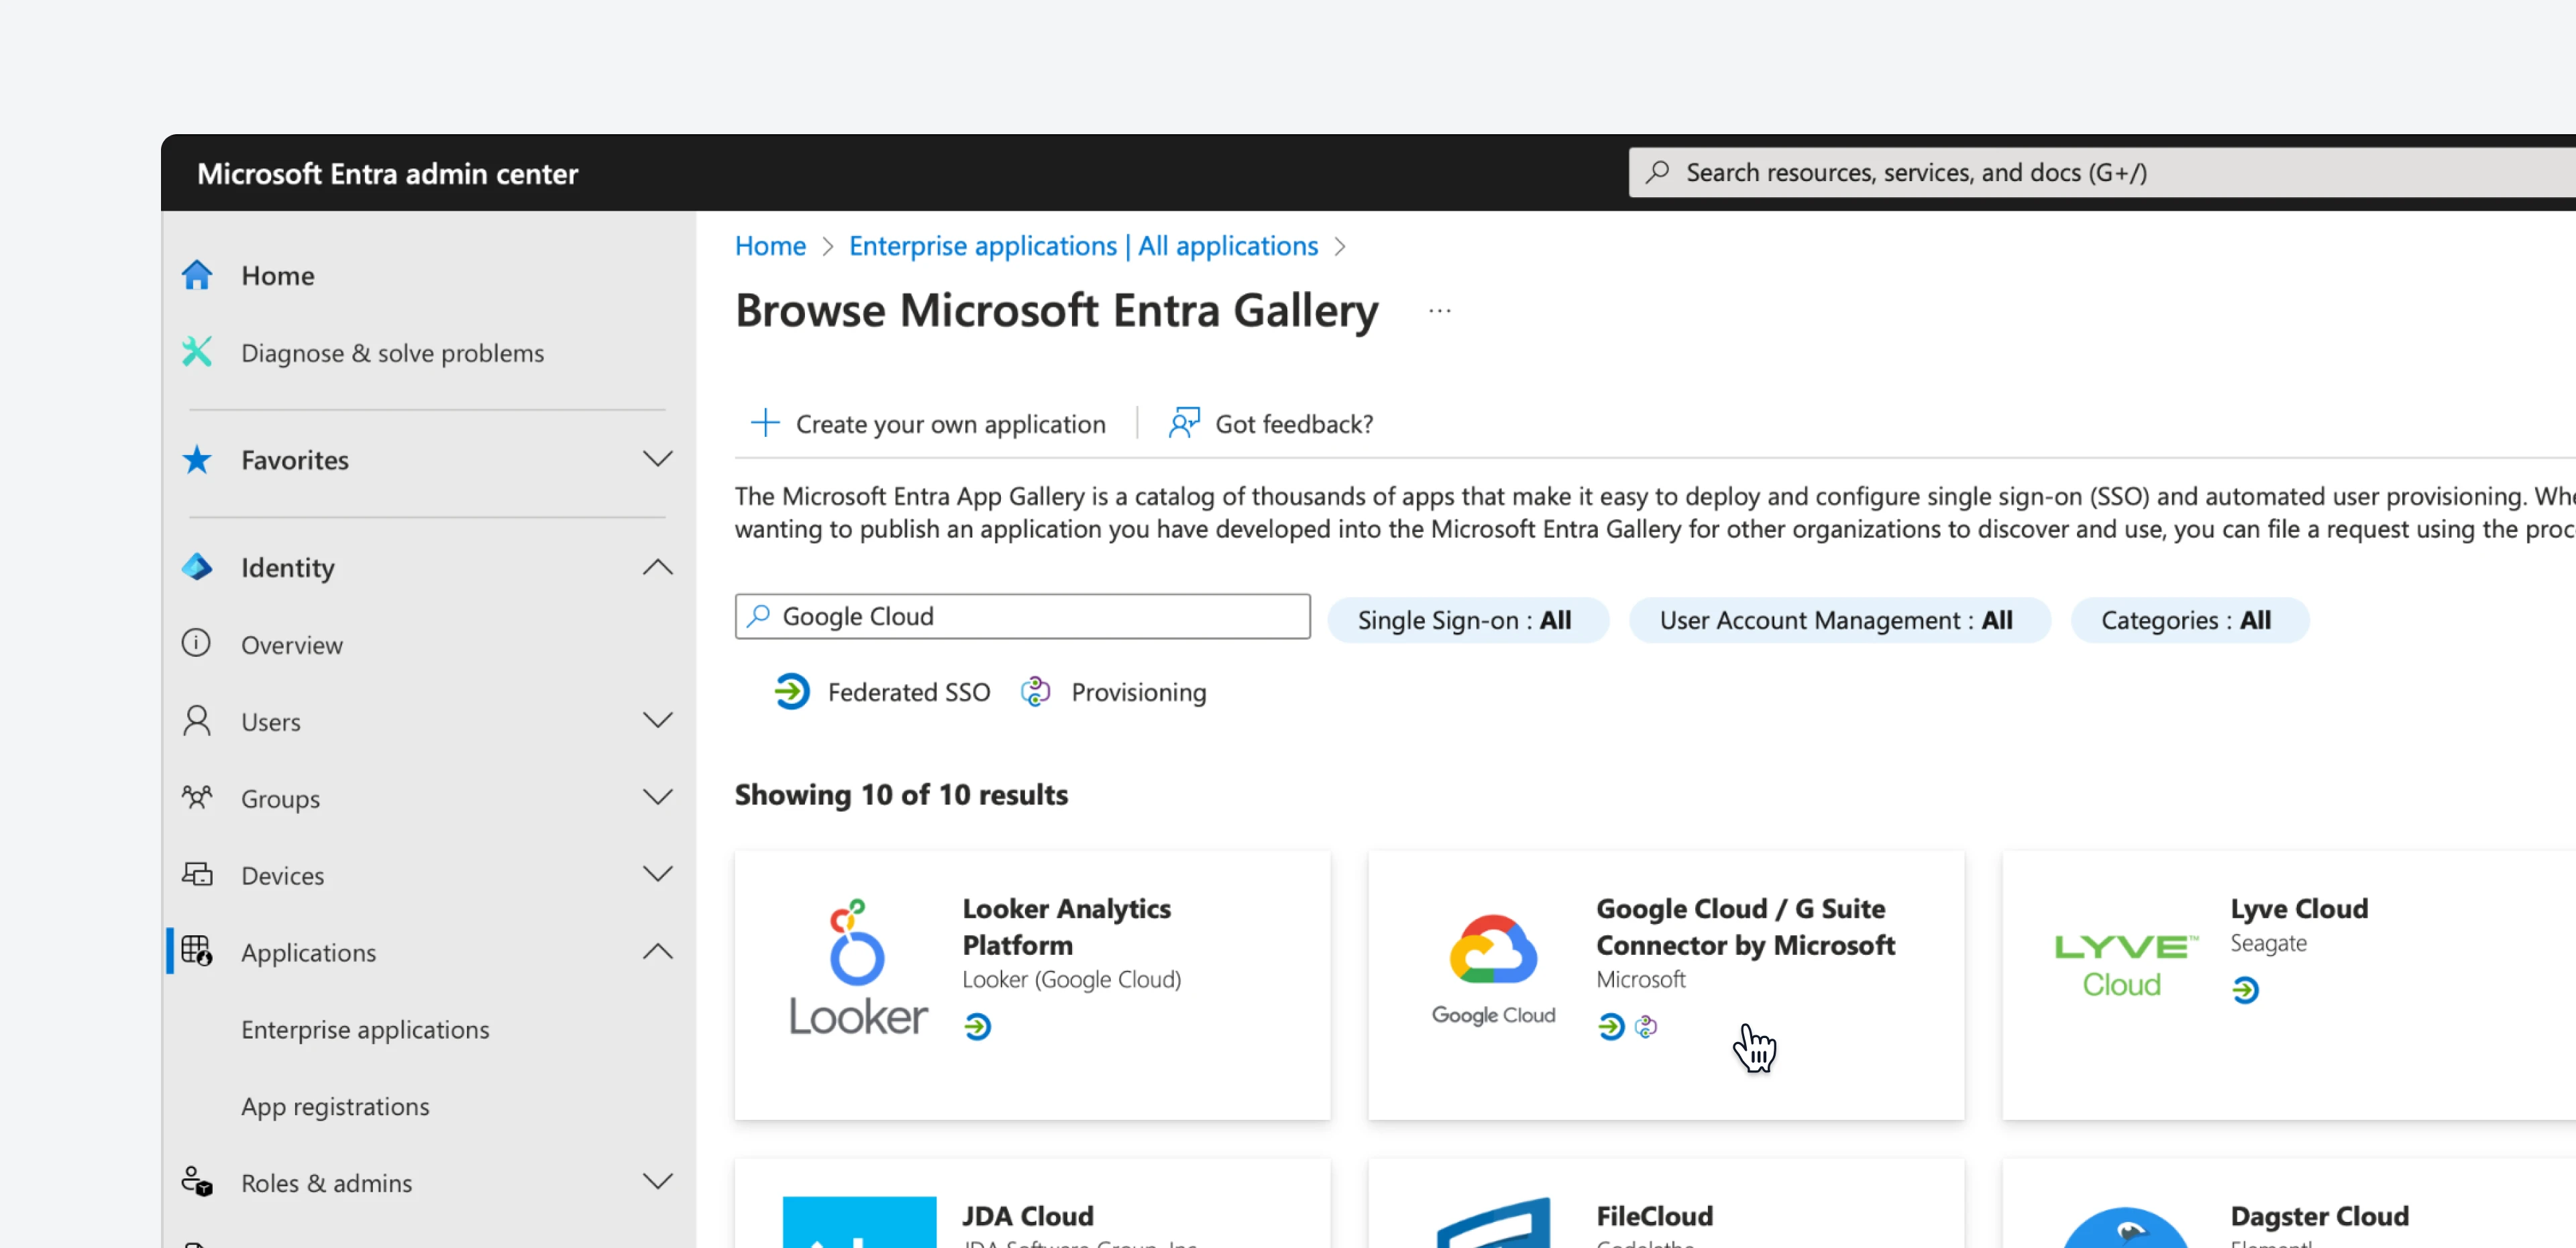2576x1248 pixels.
Task: Click the Looker logo thumbnail
Action: (858, 968)
